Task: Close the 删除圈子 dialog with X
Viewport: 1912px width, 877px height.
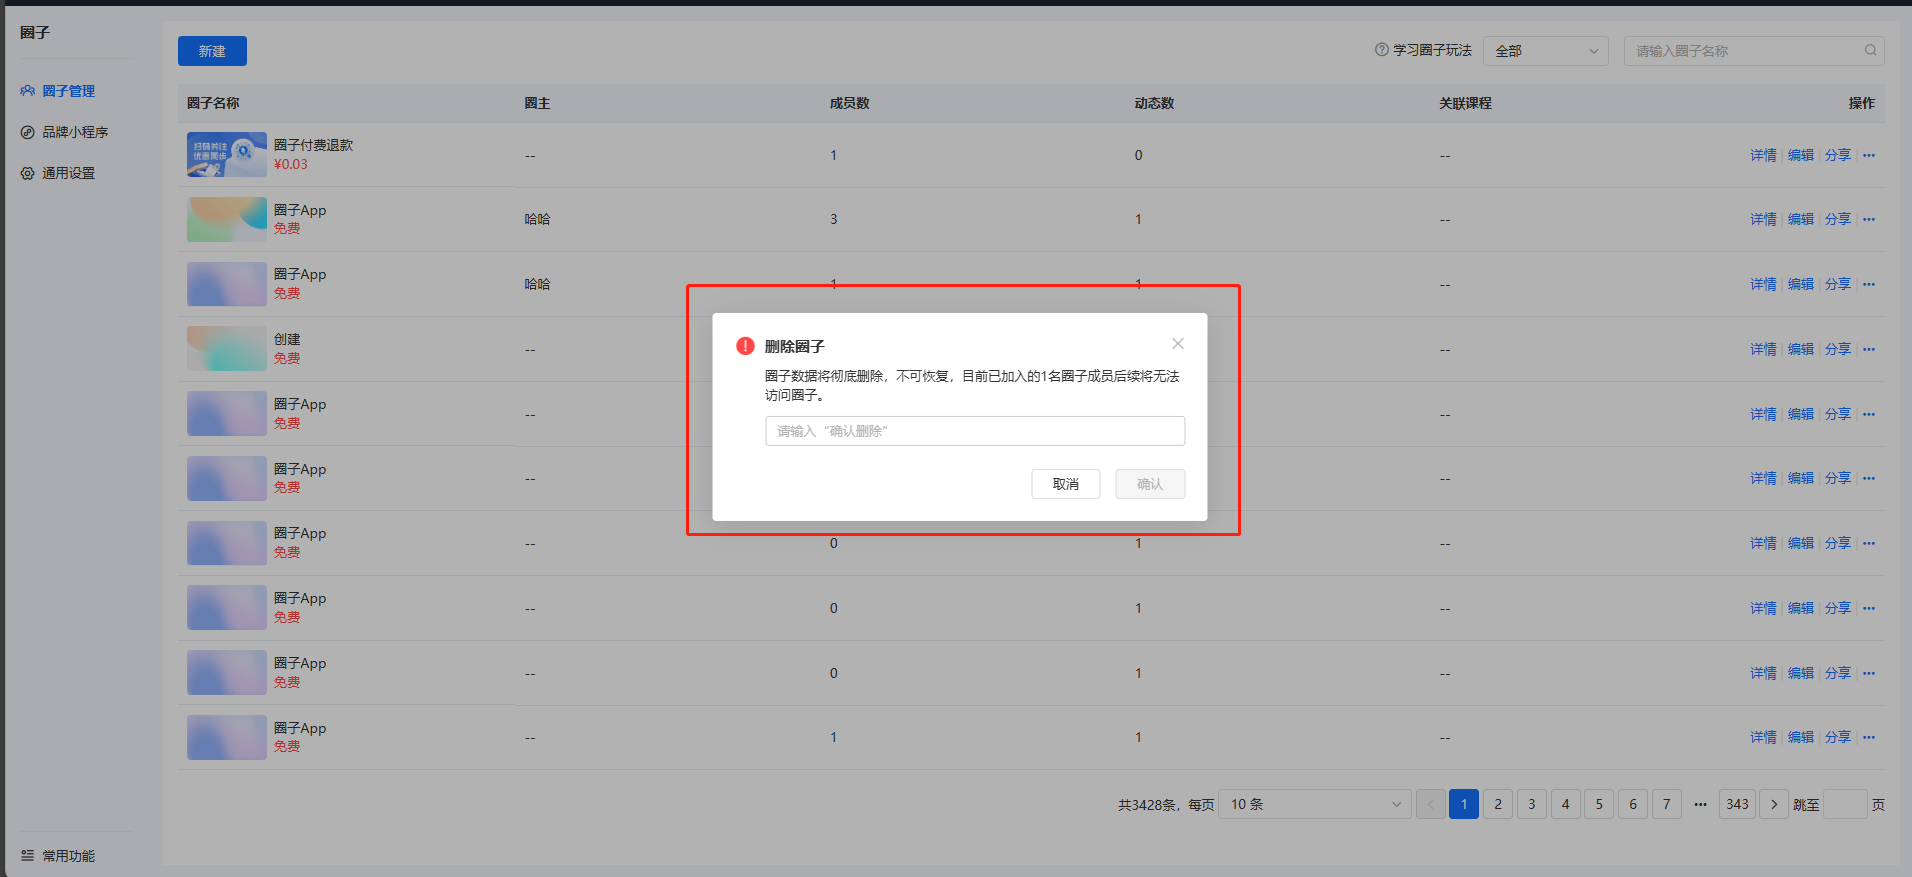Action: [1178, 344]
